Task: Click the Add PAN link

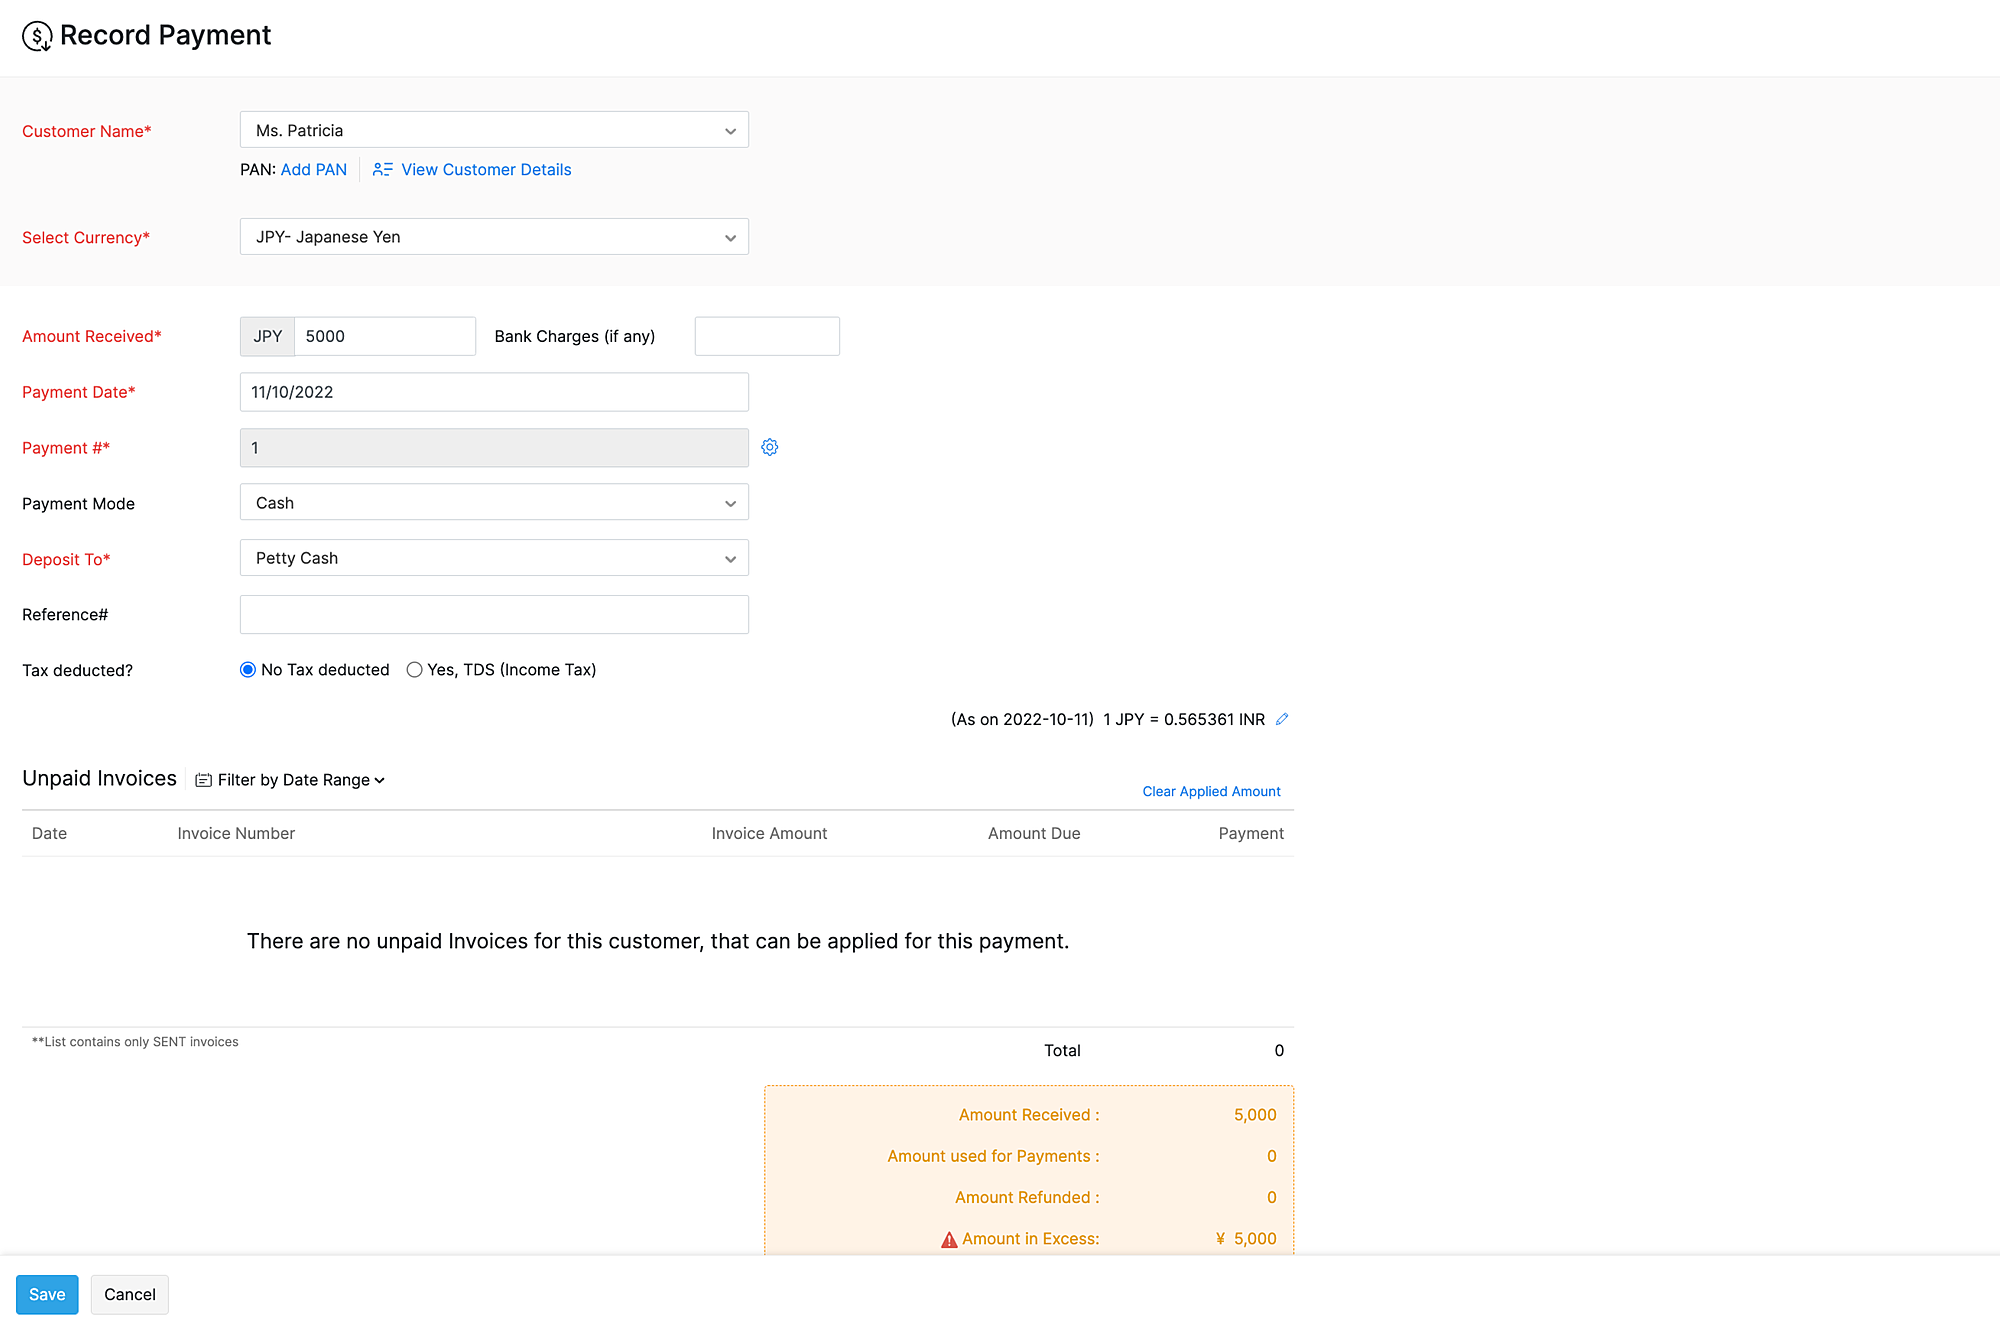Action: pos(312,167)
